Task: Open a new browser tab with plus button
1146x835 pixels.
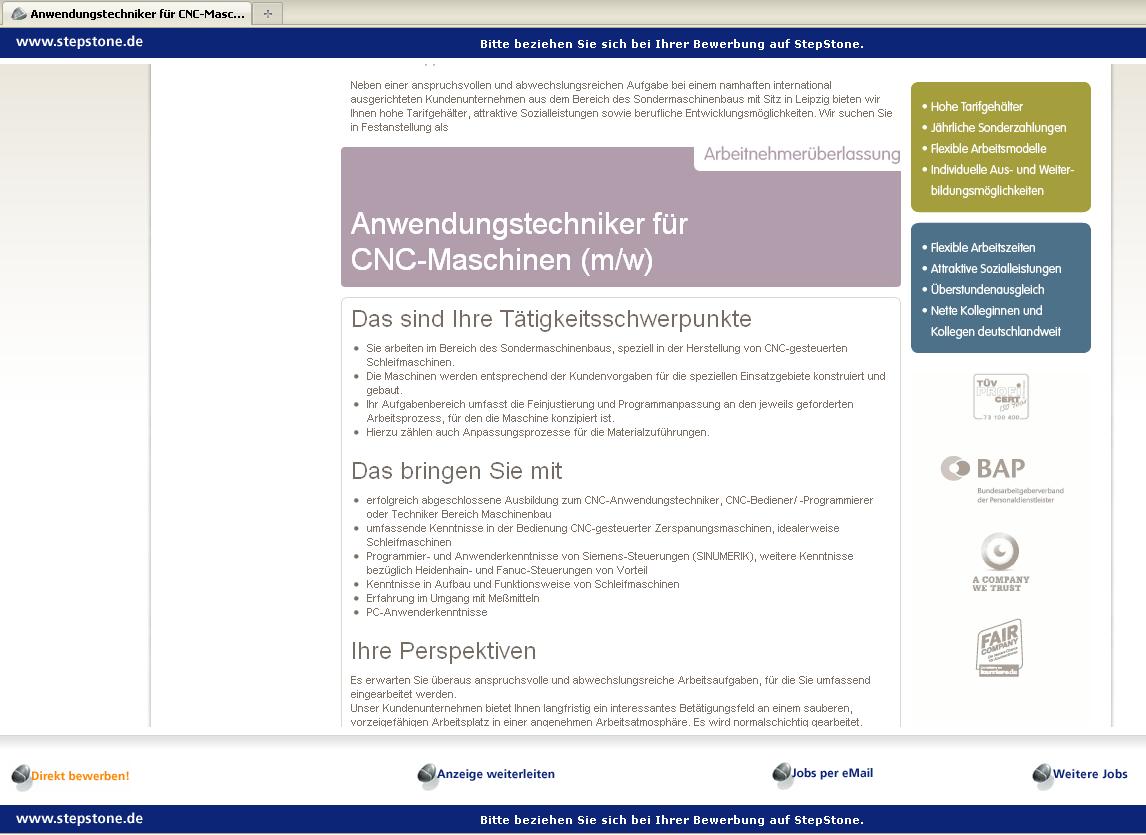Action: 267,13
